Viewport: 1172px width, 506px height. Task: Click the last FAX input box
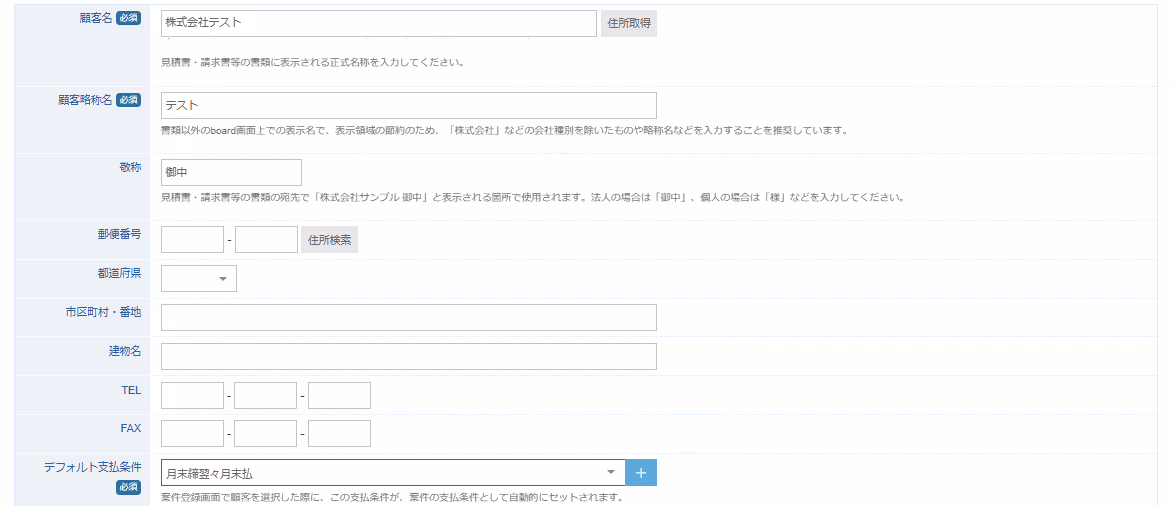tap(339, 434)
